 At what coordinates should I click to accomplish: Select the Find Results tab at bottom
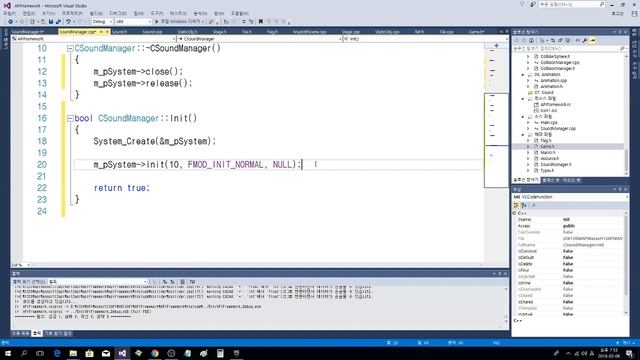[58, 333]
